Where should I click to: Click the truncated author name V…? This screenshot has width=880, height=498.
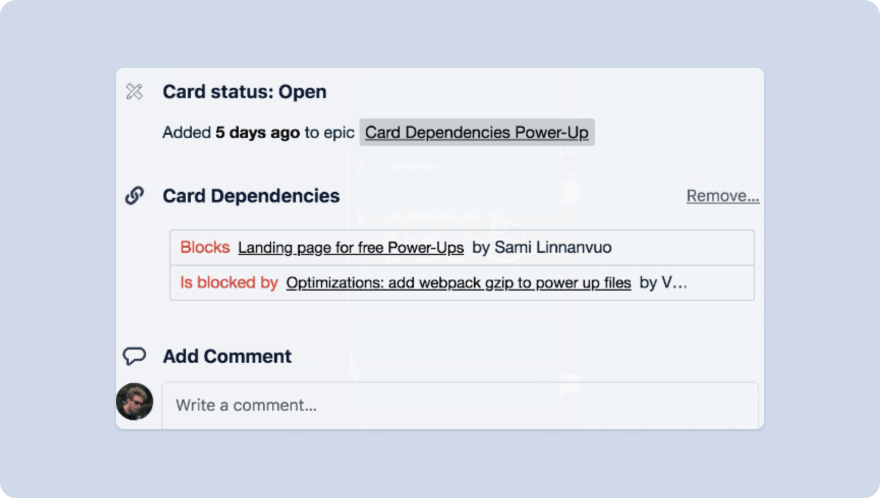pos(676,283)
